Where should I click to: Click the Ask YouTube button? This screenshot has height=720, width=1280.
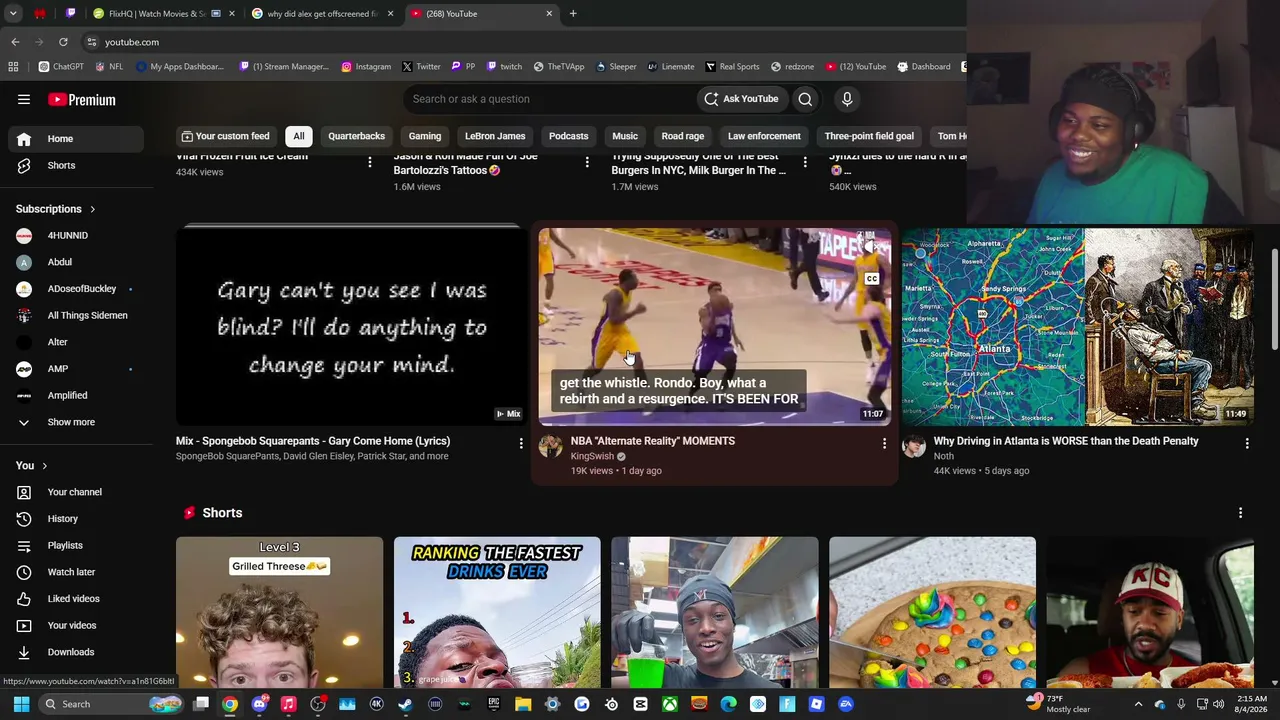click(741, 99)
